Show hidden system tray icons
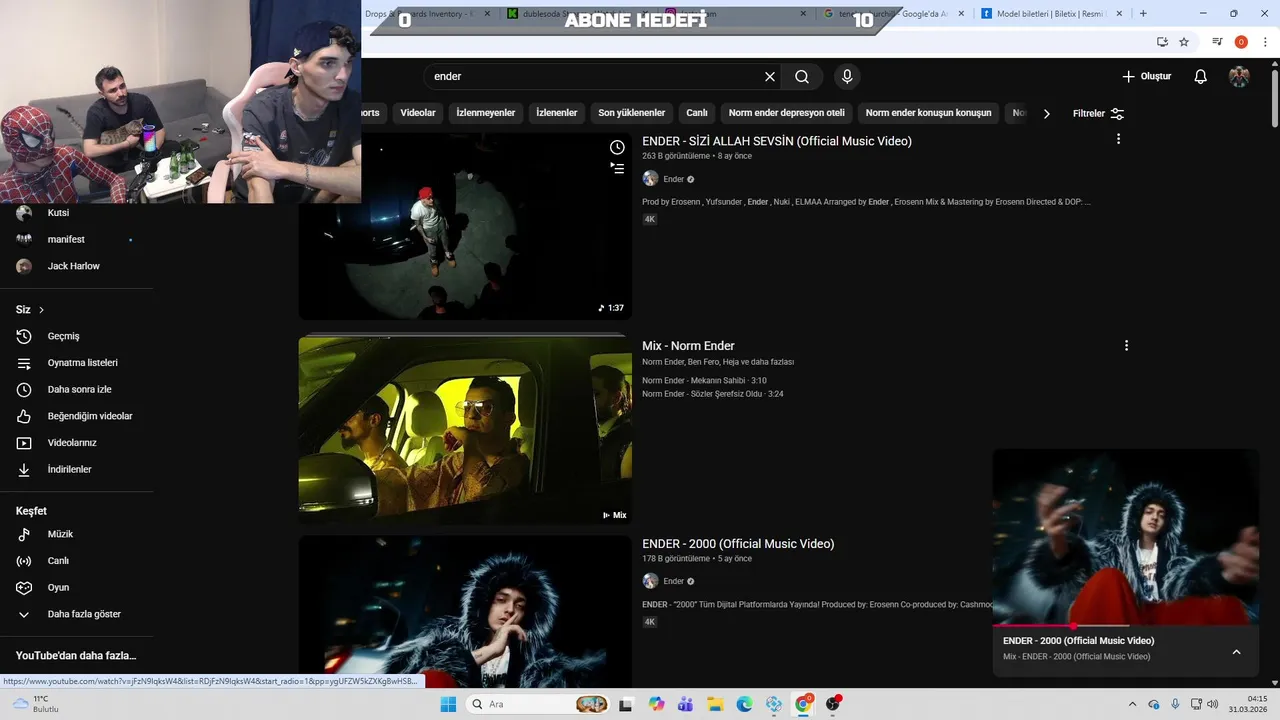Screen dimensions: 1280x720 [1132, 704]
